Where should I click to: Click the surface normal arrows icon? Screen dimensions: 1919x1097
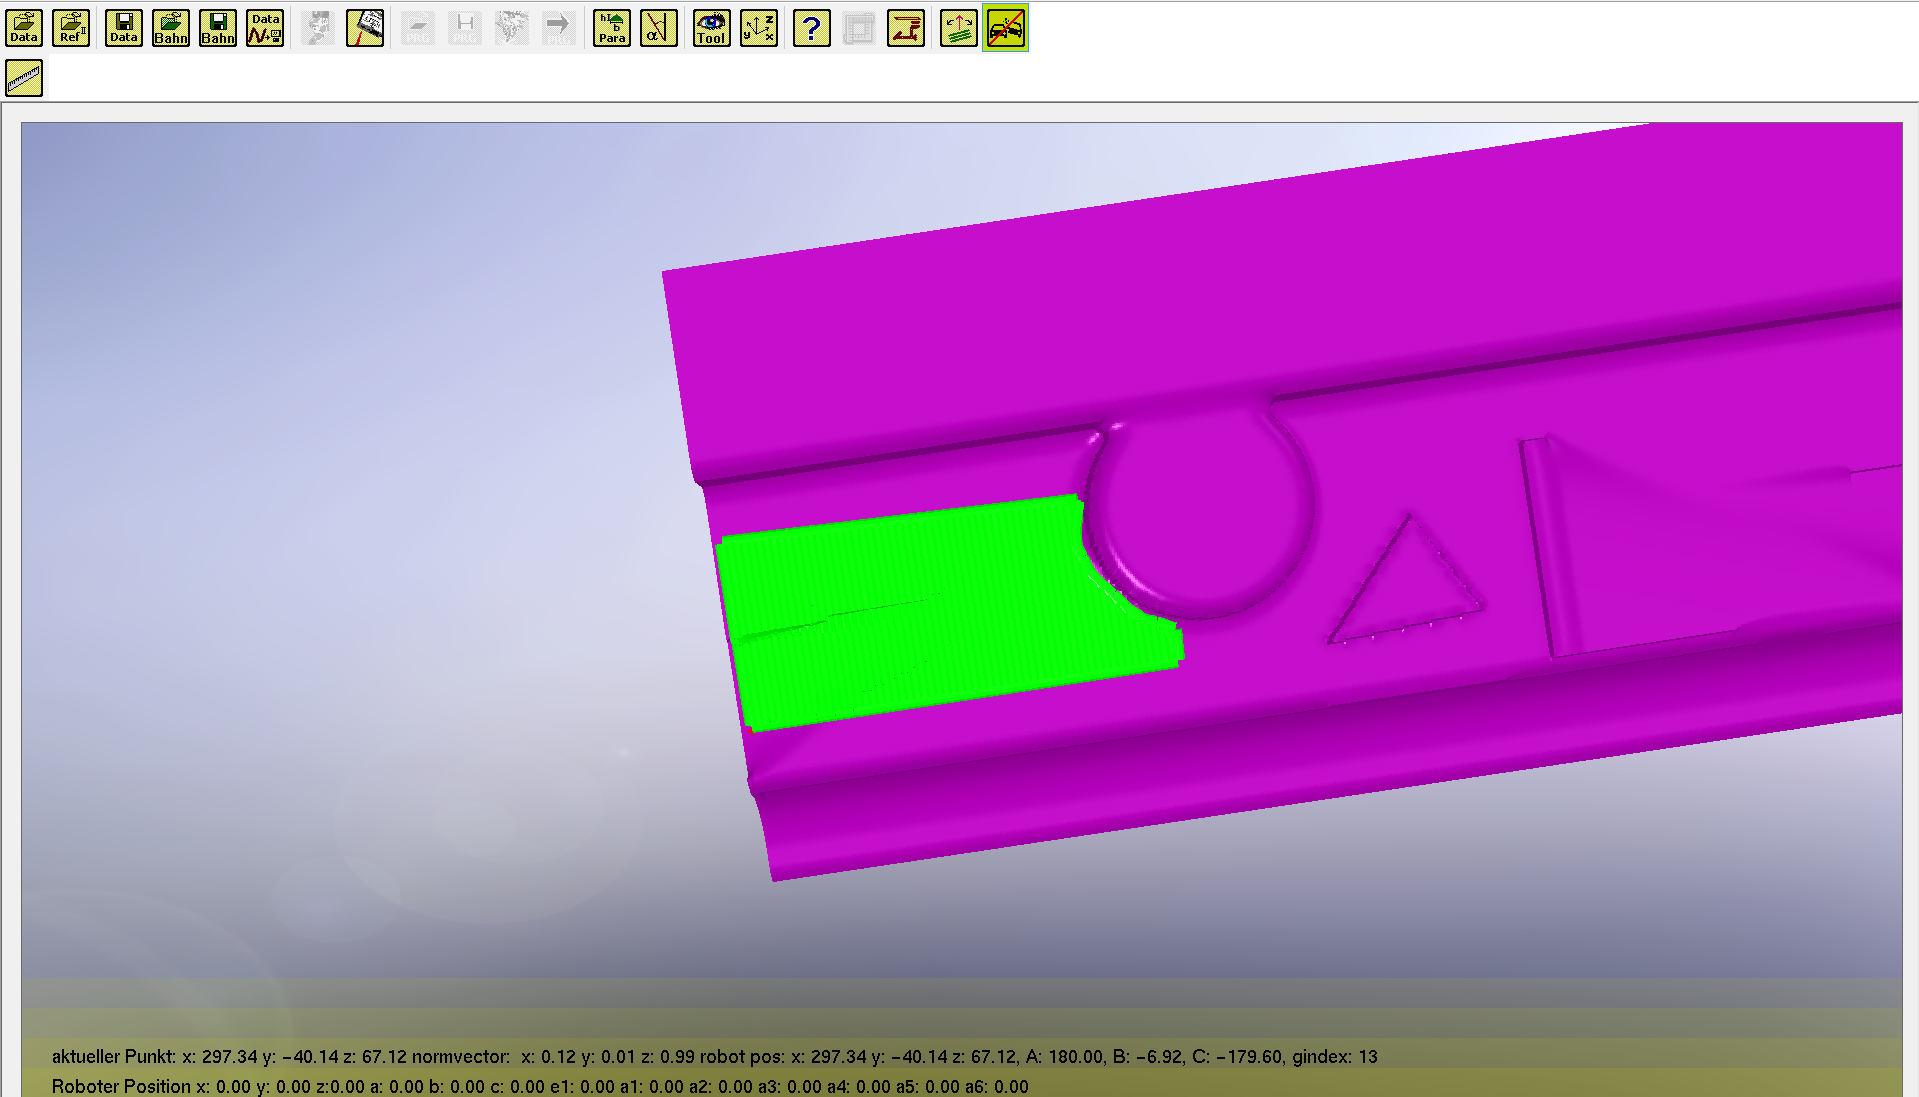(x=958, y=28)
